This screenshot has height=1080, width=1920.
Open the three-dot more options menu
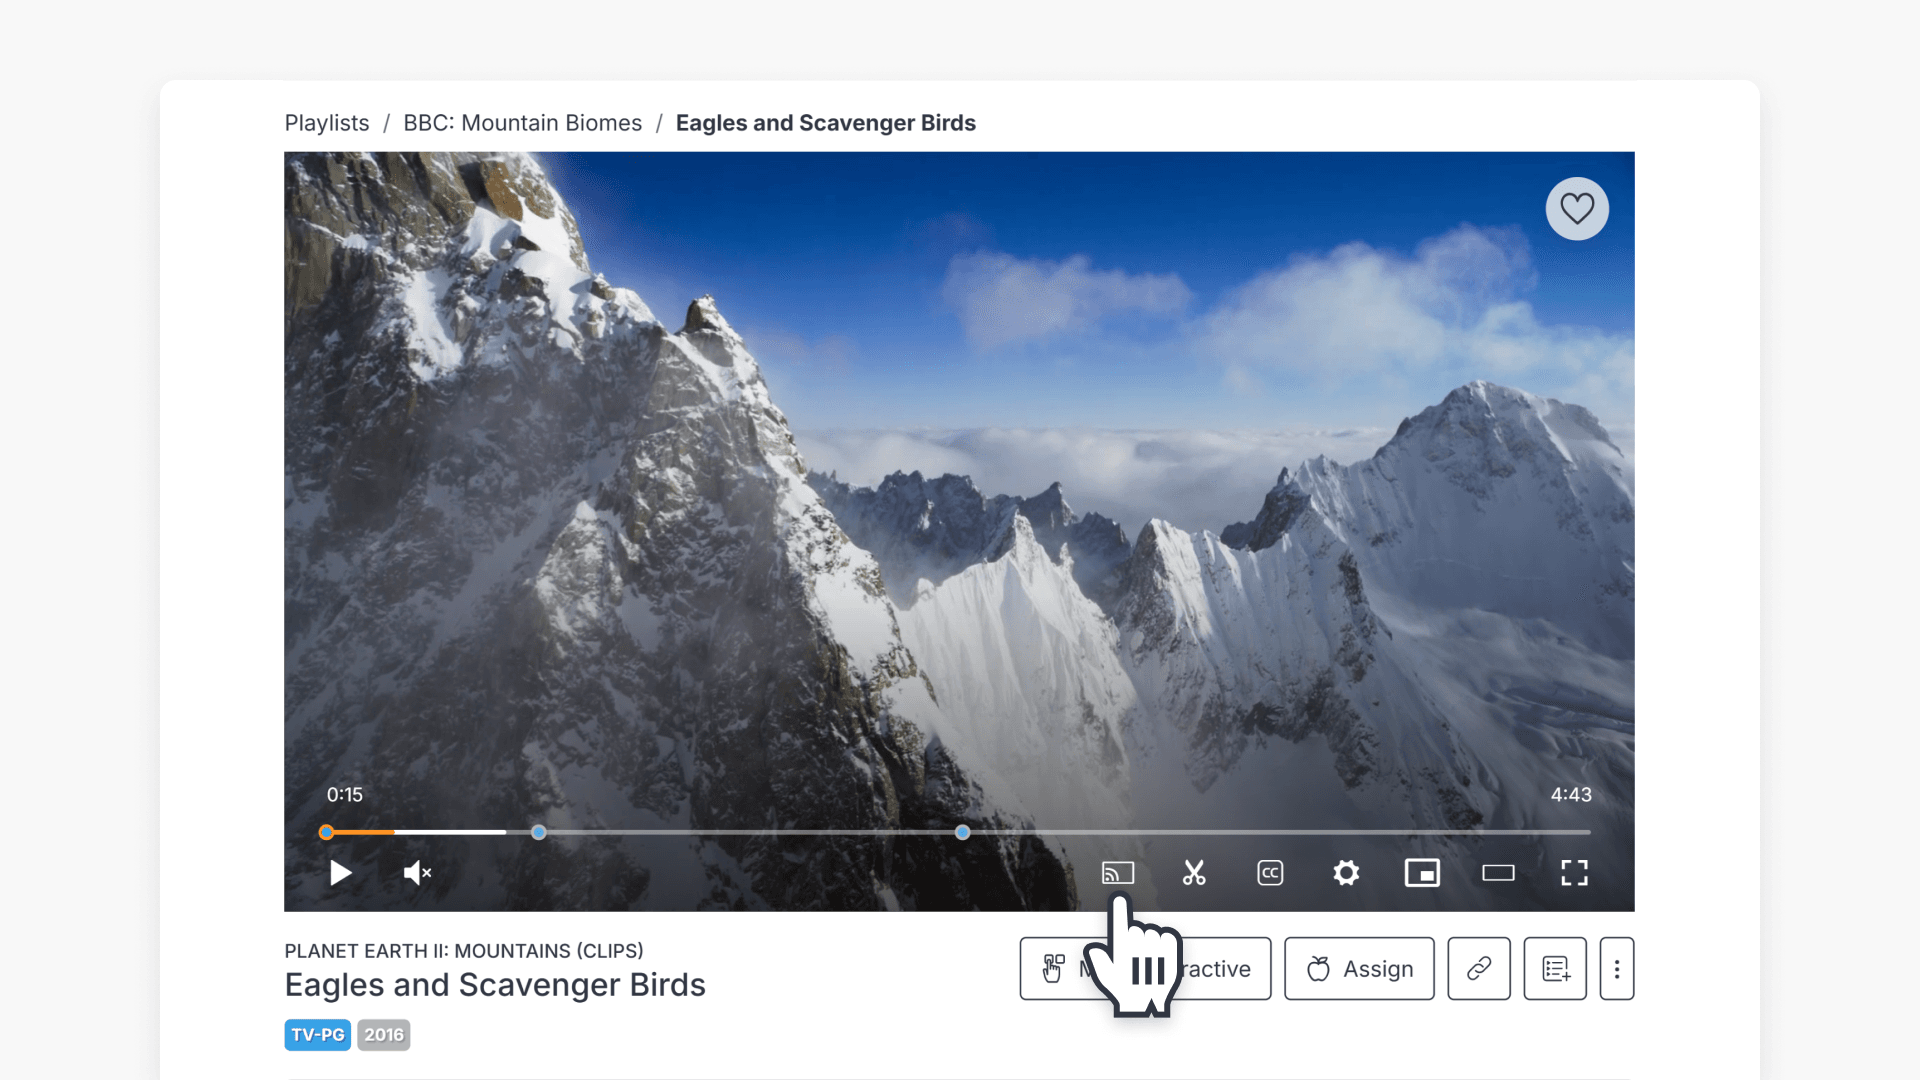coord(1616,968)
